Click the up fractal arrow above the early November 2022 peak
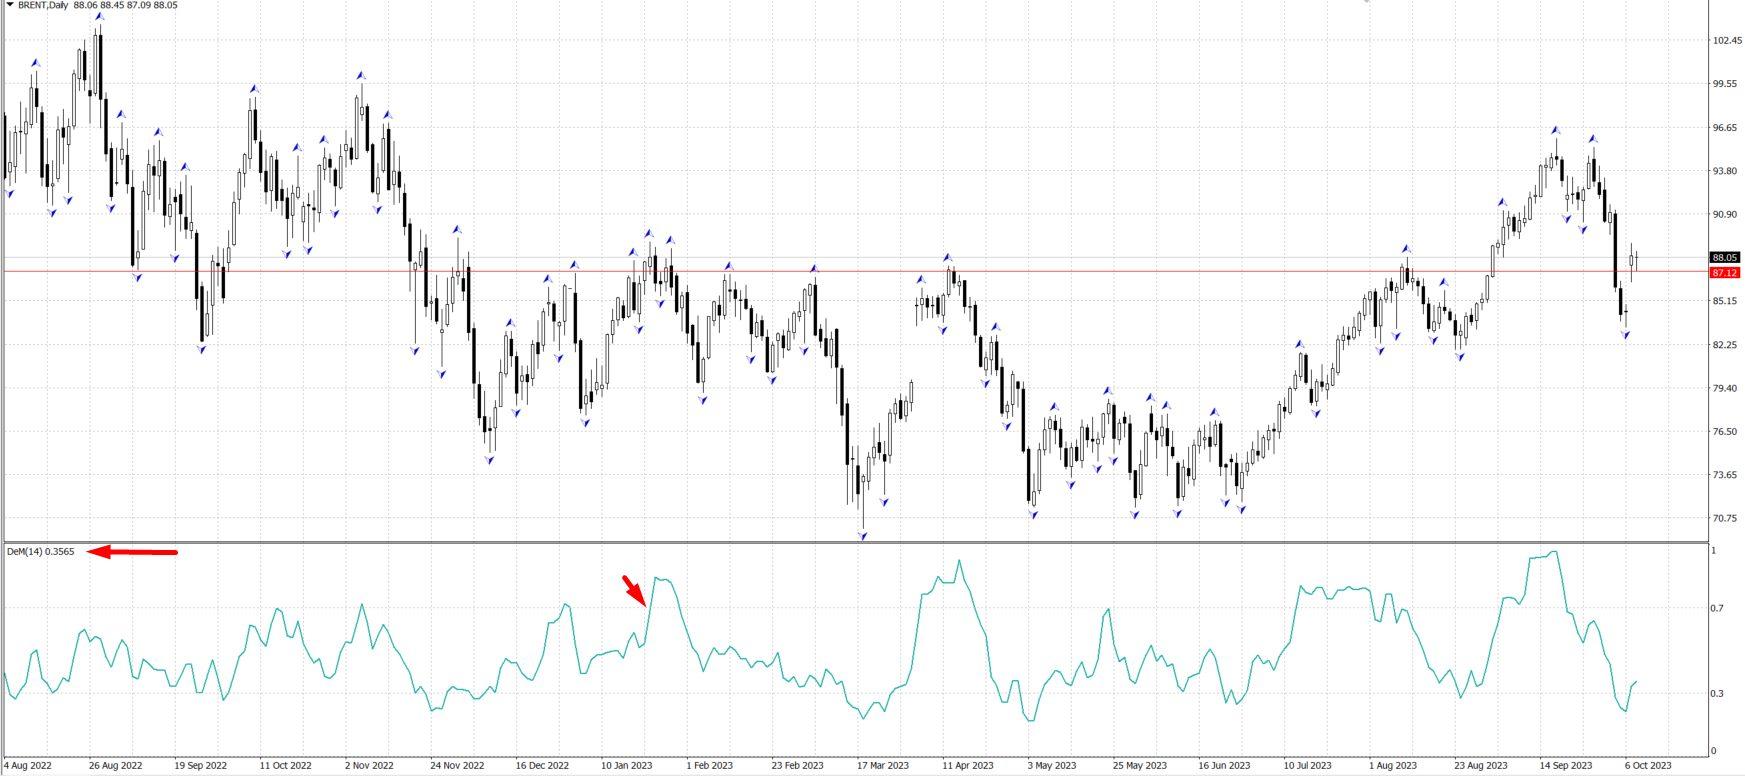 (x=360, y=75)
